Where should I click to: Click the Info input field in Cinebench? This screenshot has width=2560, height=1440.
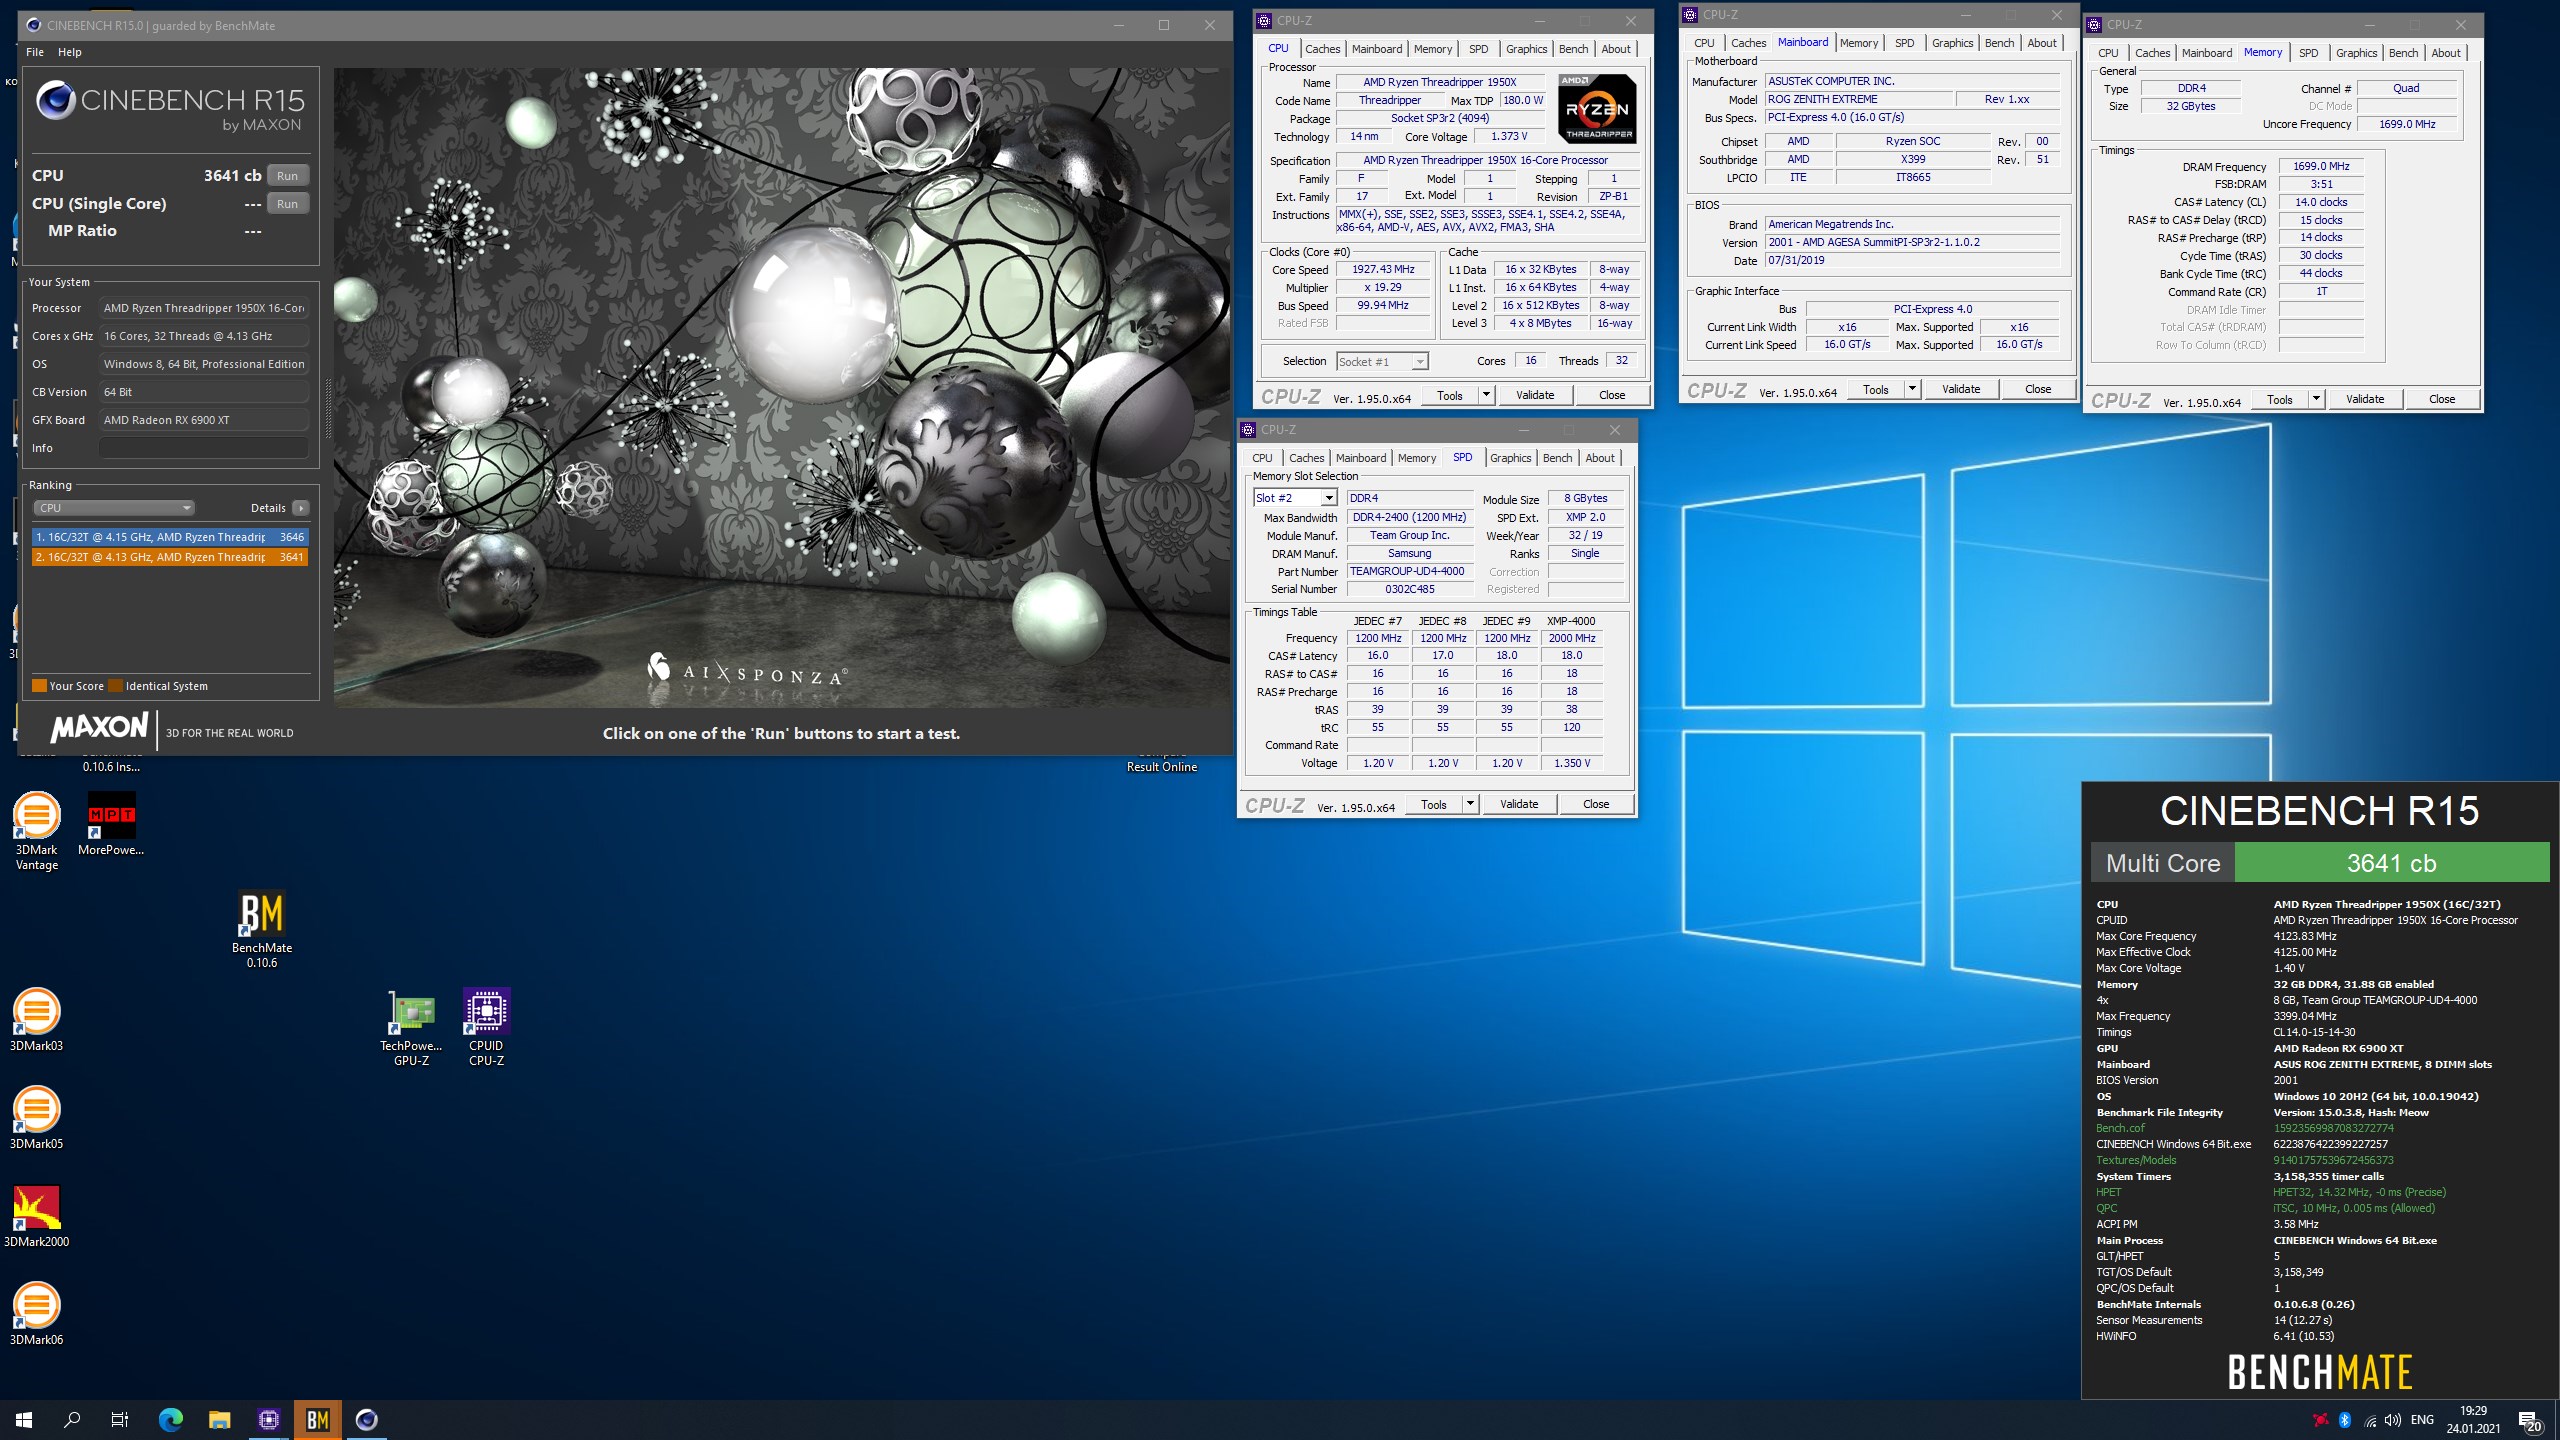(x=203, y=448)
